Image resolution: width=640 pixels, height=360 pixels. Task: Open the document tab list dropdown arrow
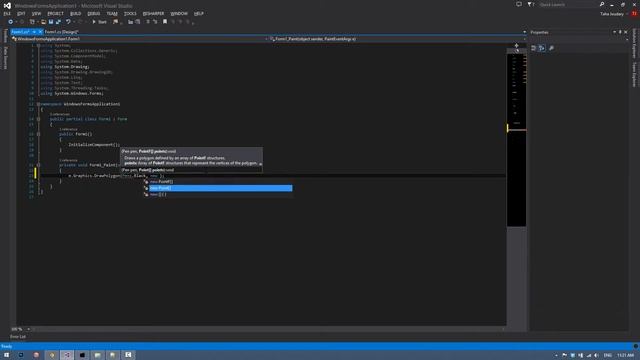[x=524, y=32]
